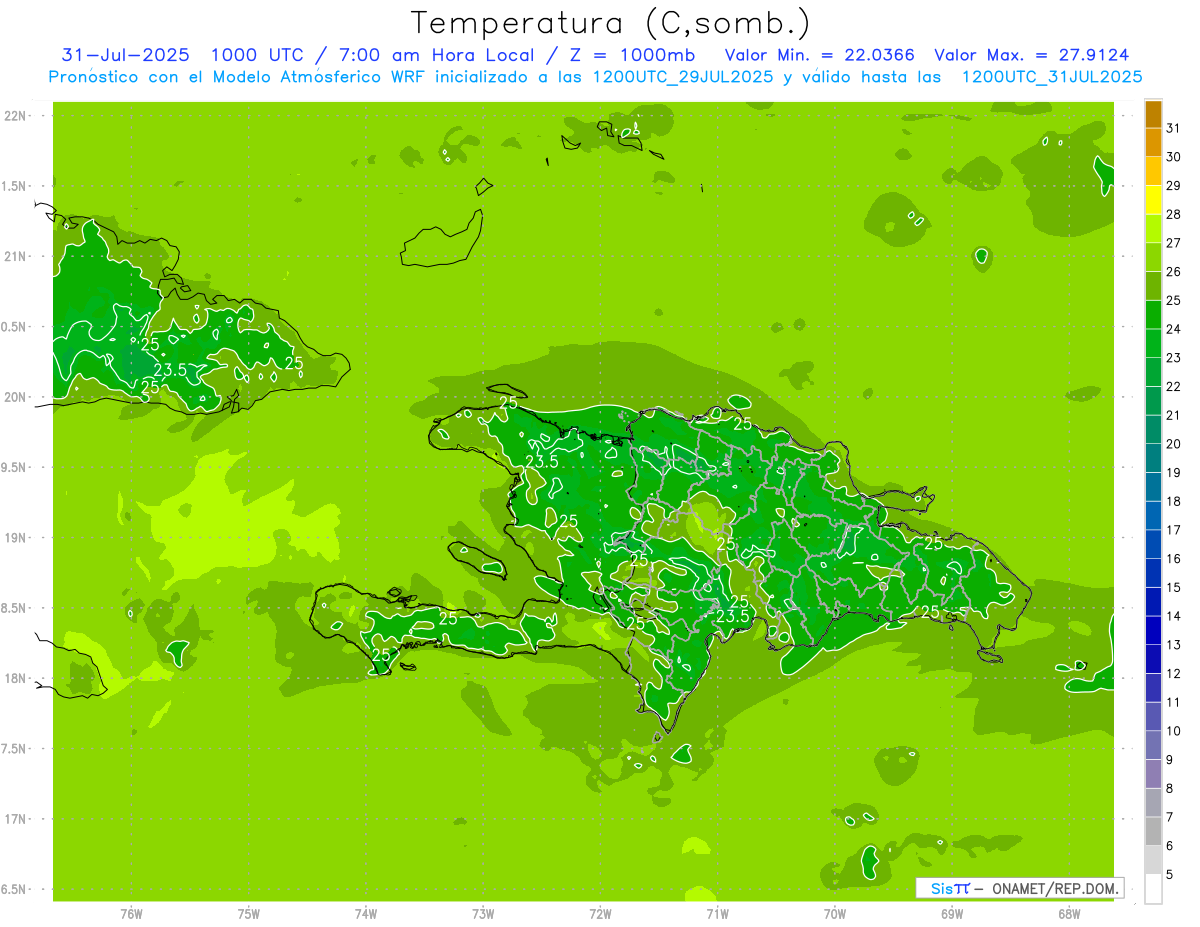
Task: Click the "Valor Min. = 22.0366" readout
Action: [820, 55]
